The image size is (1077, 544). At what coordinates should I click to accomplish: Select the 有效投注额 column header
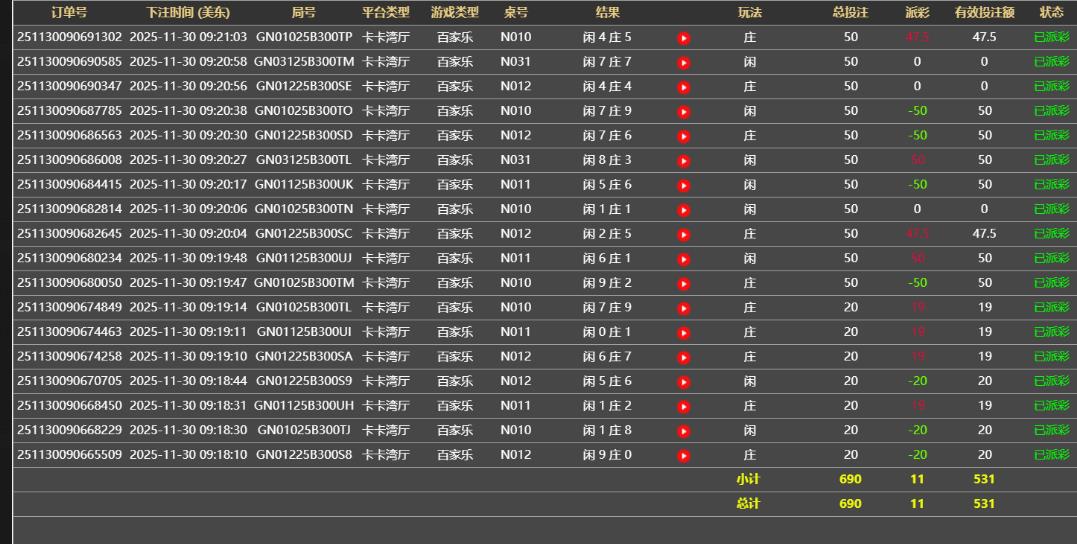tap(984, 13)
